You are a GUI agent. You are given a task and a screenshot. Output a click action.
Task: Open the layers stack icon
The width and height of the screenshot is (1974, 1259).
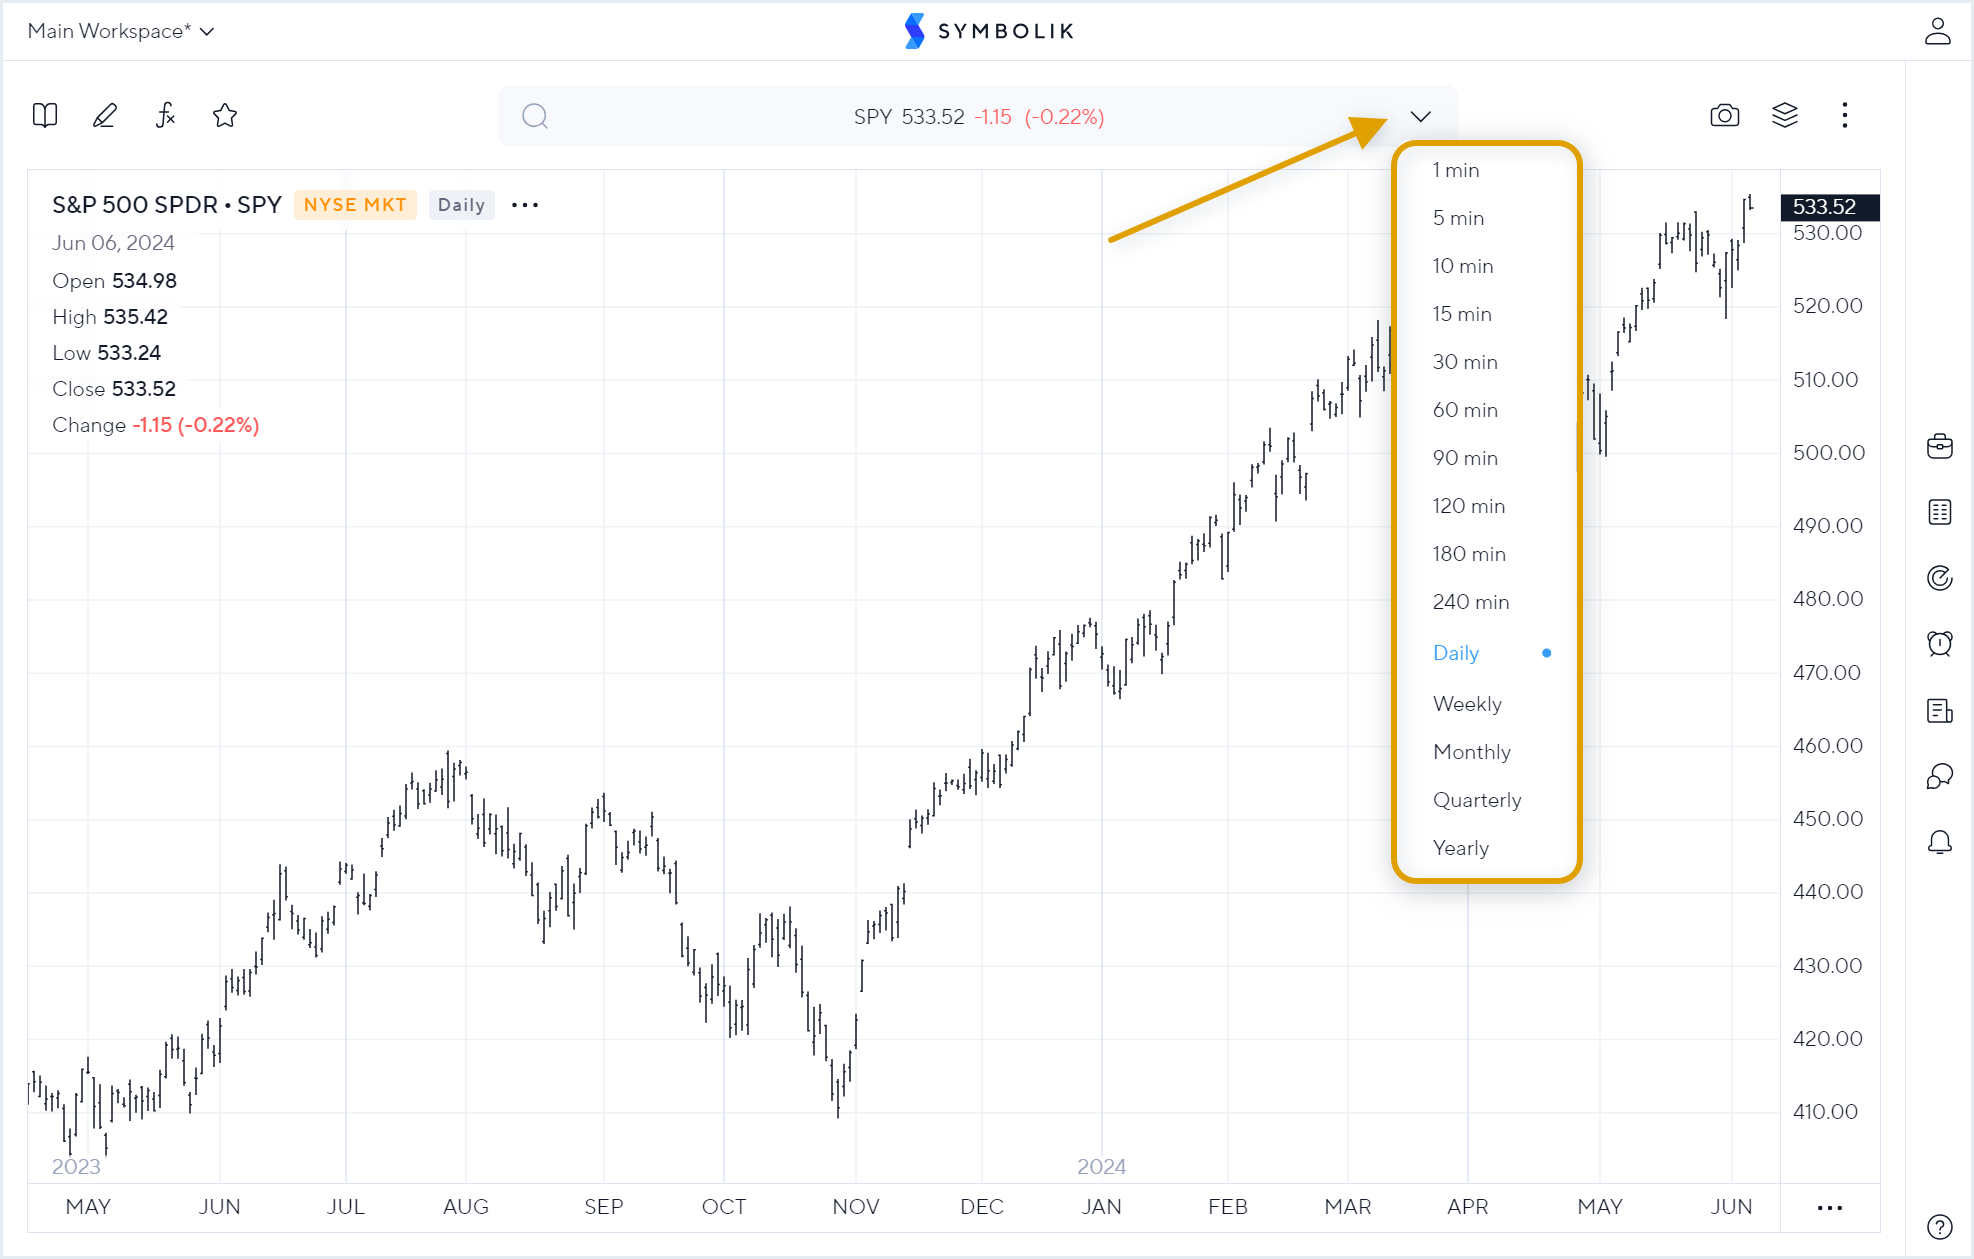1785,116
